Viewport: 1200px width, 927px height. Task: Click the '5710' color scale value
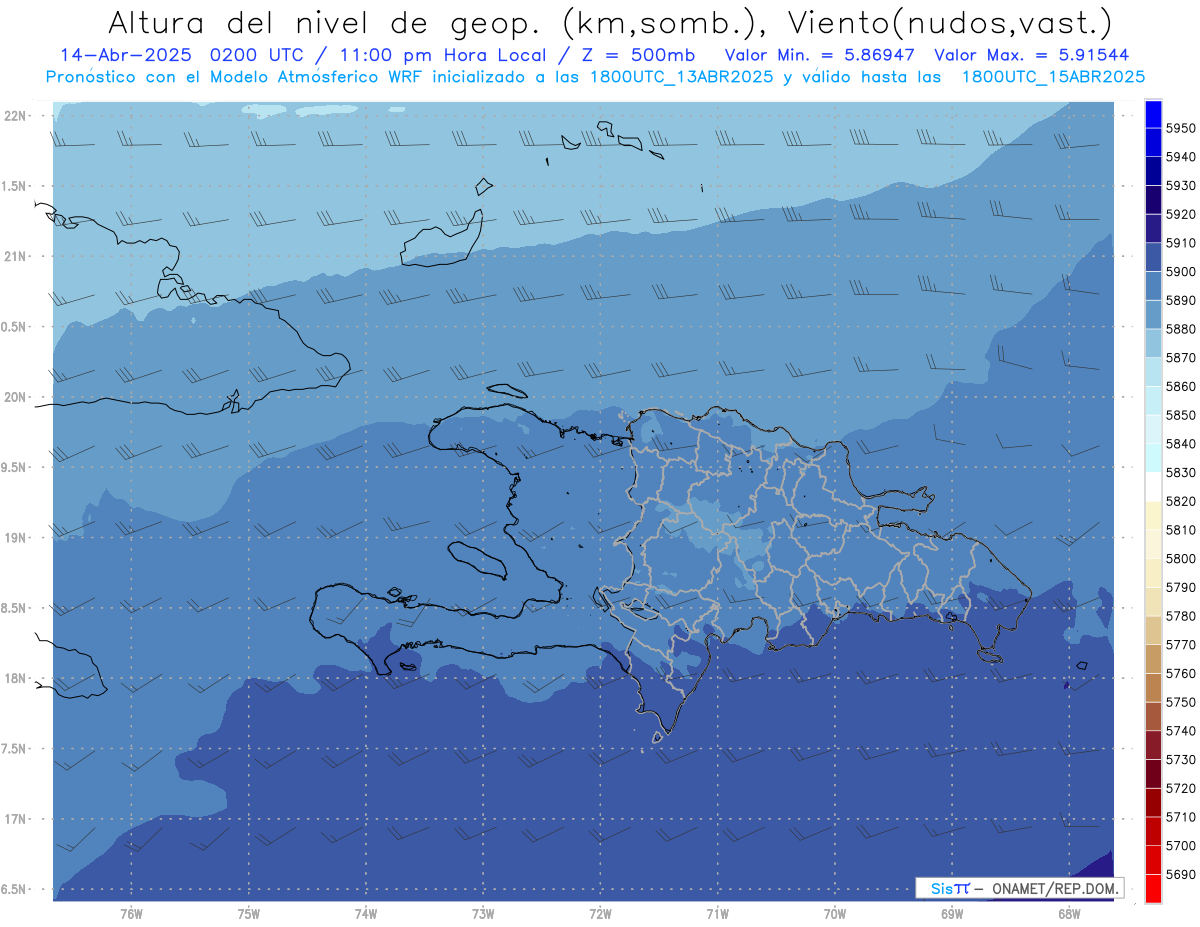click(x=1180, y=817)
